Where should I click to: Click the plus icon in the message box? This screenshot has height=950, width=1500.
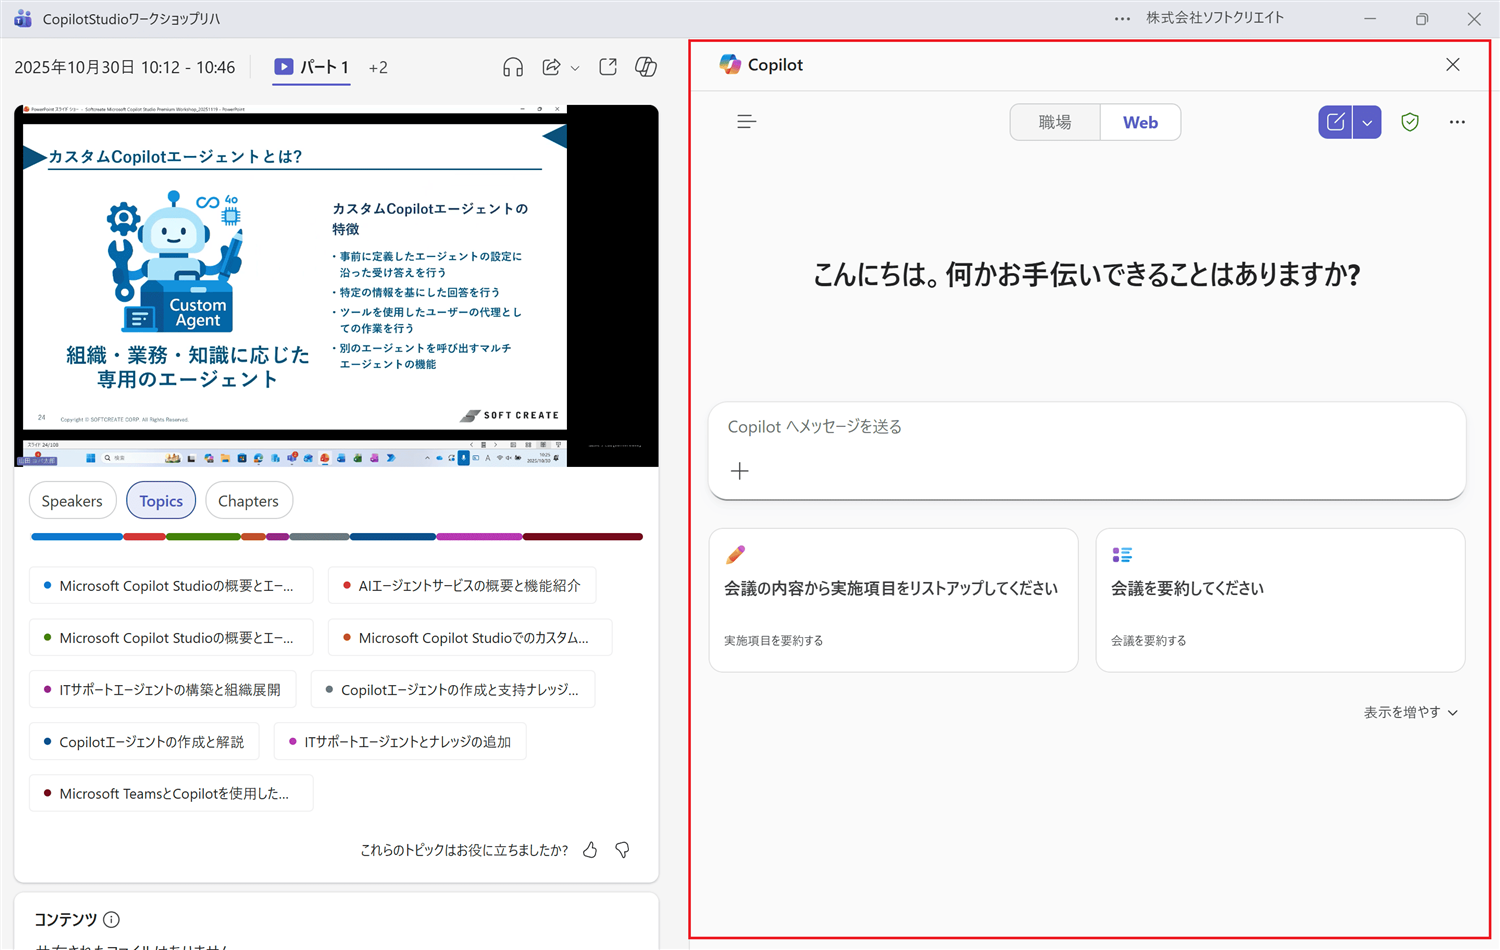coord(739,470)
